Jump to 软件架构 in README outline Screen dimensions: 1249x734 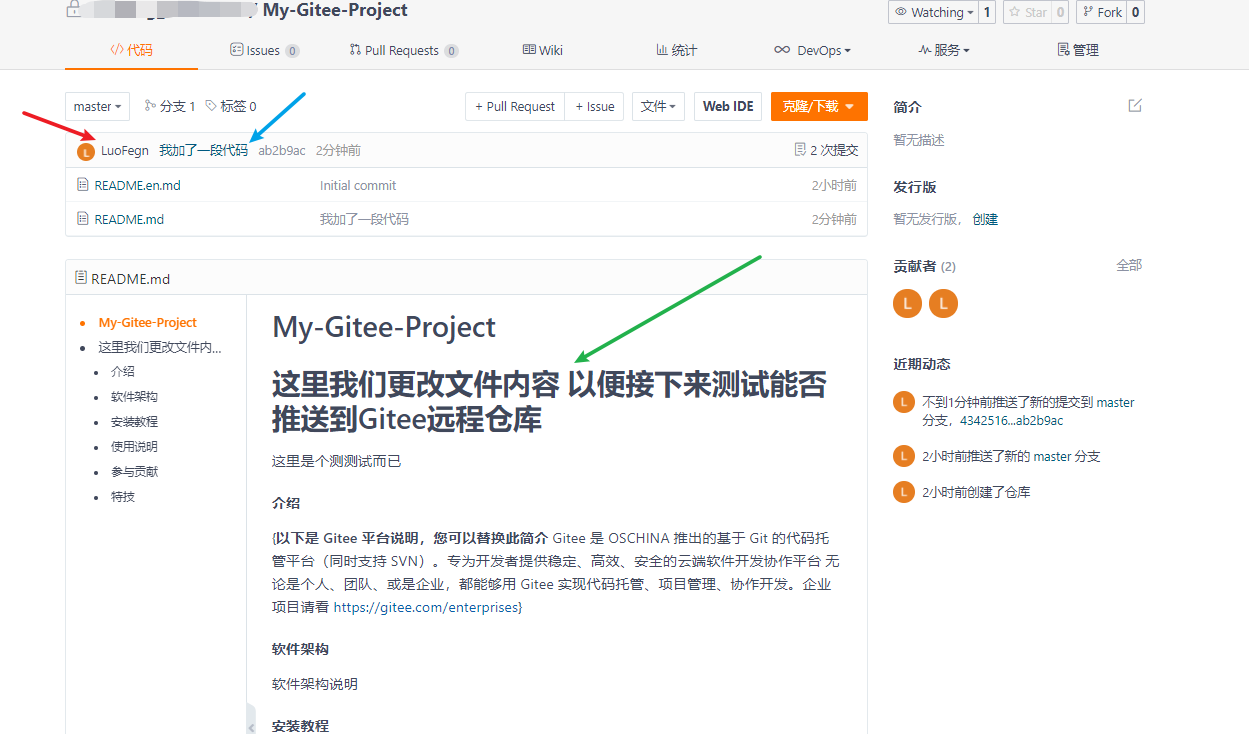pyautogui.click(x=134, y=397)
